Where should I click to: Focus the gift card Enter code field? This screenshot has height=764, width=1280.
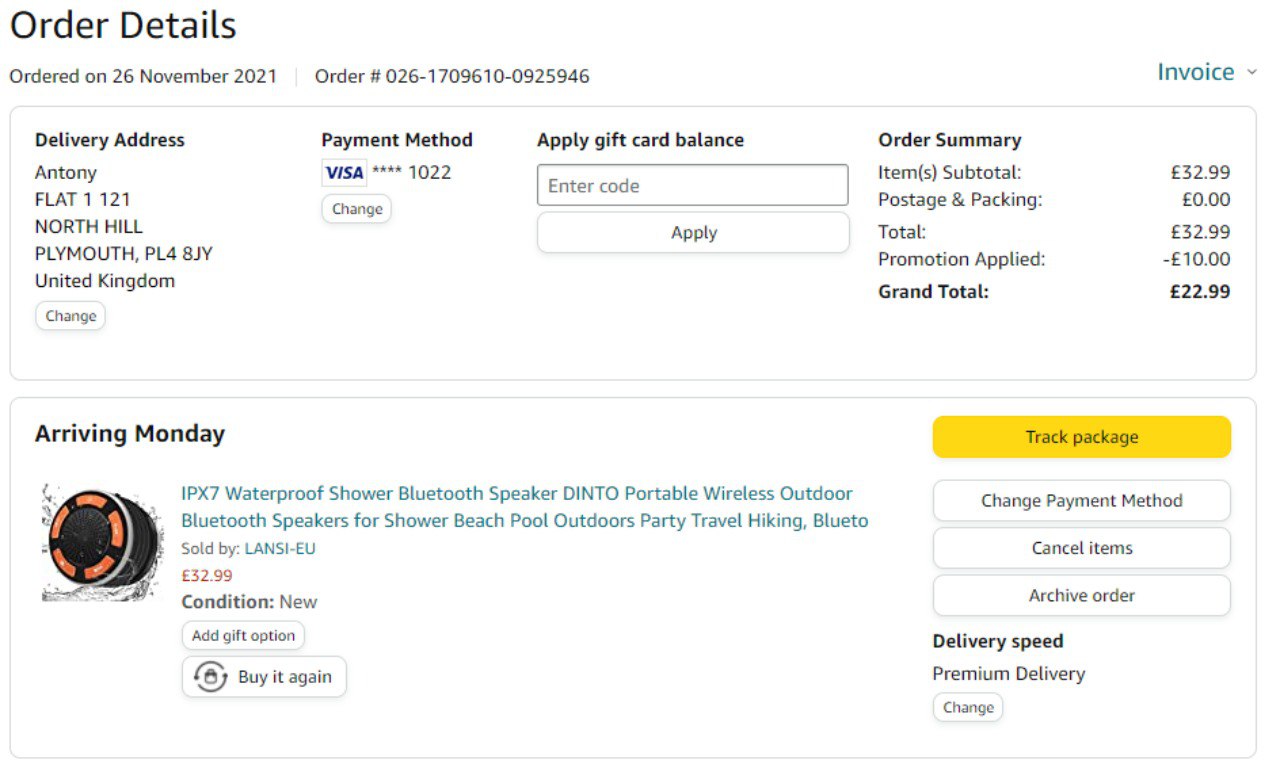692,186
